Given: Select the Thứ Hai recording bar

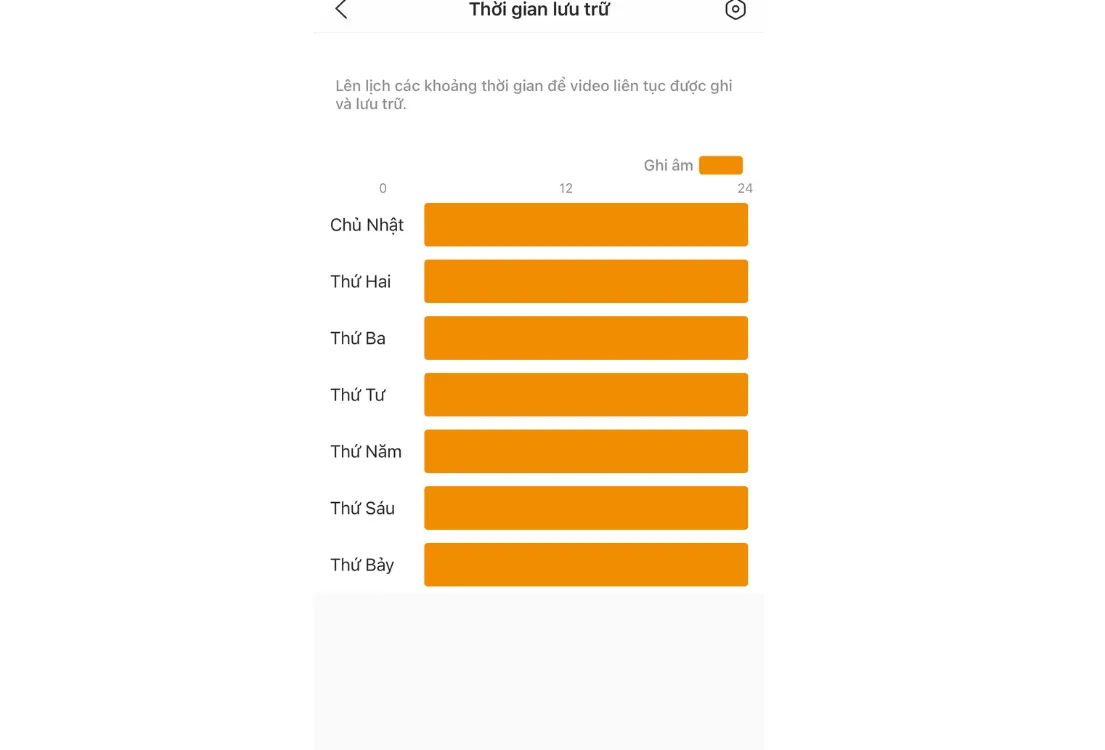Looking at the screenshot, I should [585, 281].
